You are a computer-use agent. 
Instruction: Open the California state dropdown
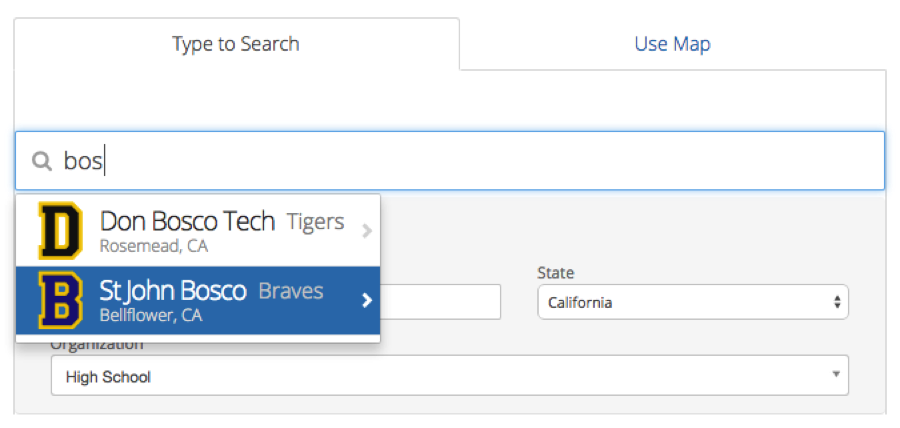[693, 302]
